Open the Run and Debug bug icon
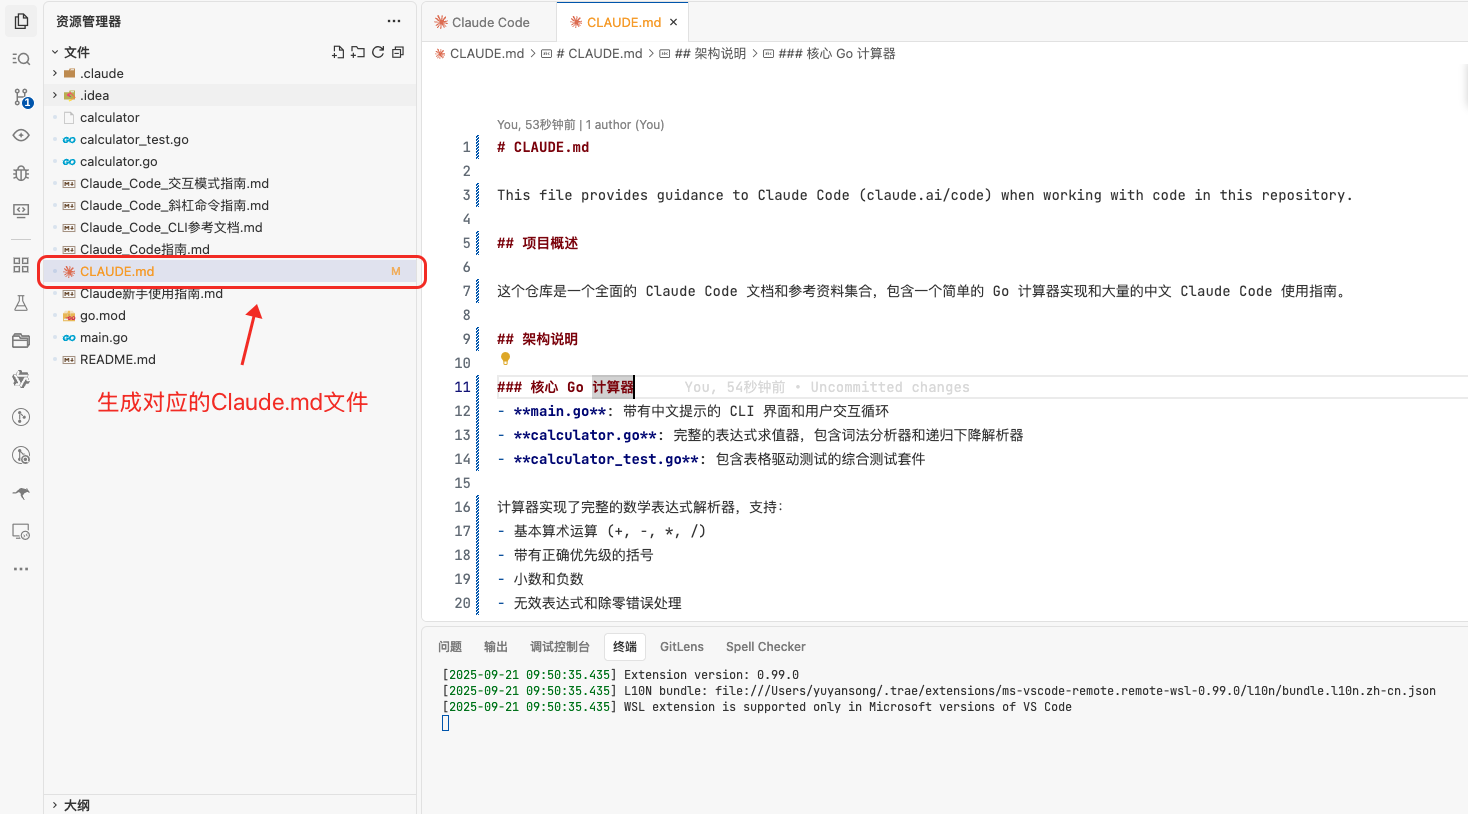The height and width of the screenshot is (814, 1468). coord(21,173)
